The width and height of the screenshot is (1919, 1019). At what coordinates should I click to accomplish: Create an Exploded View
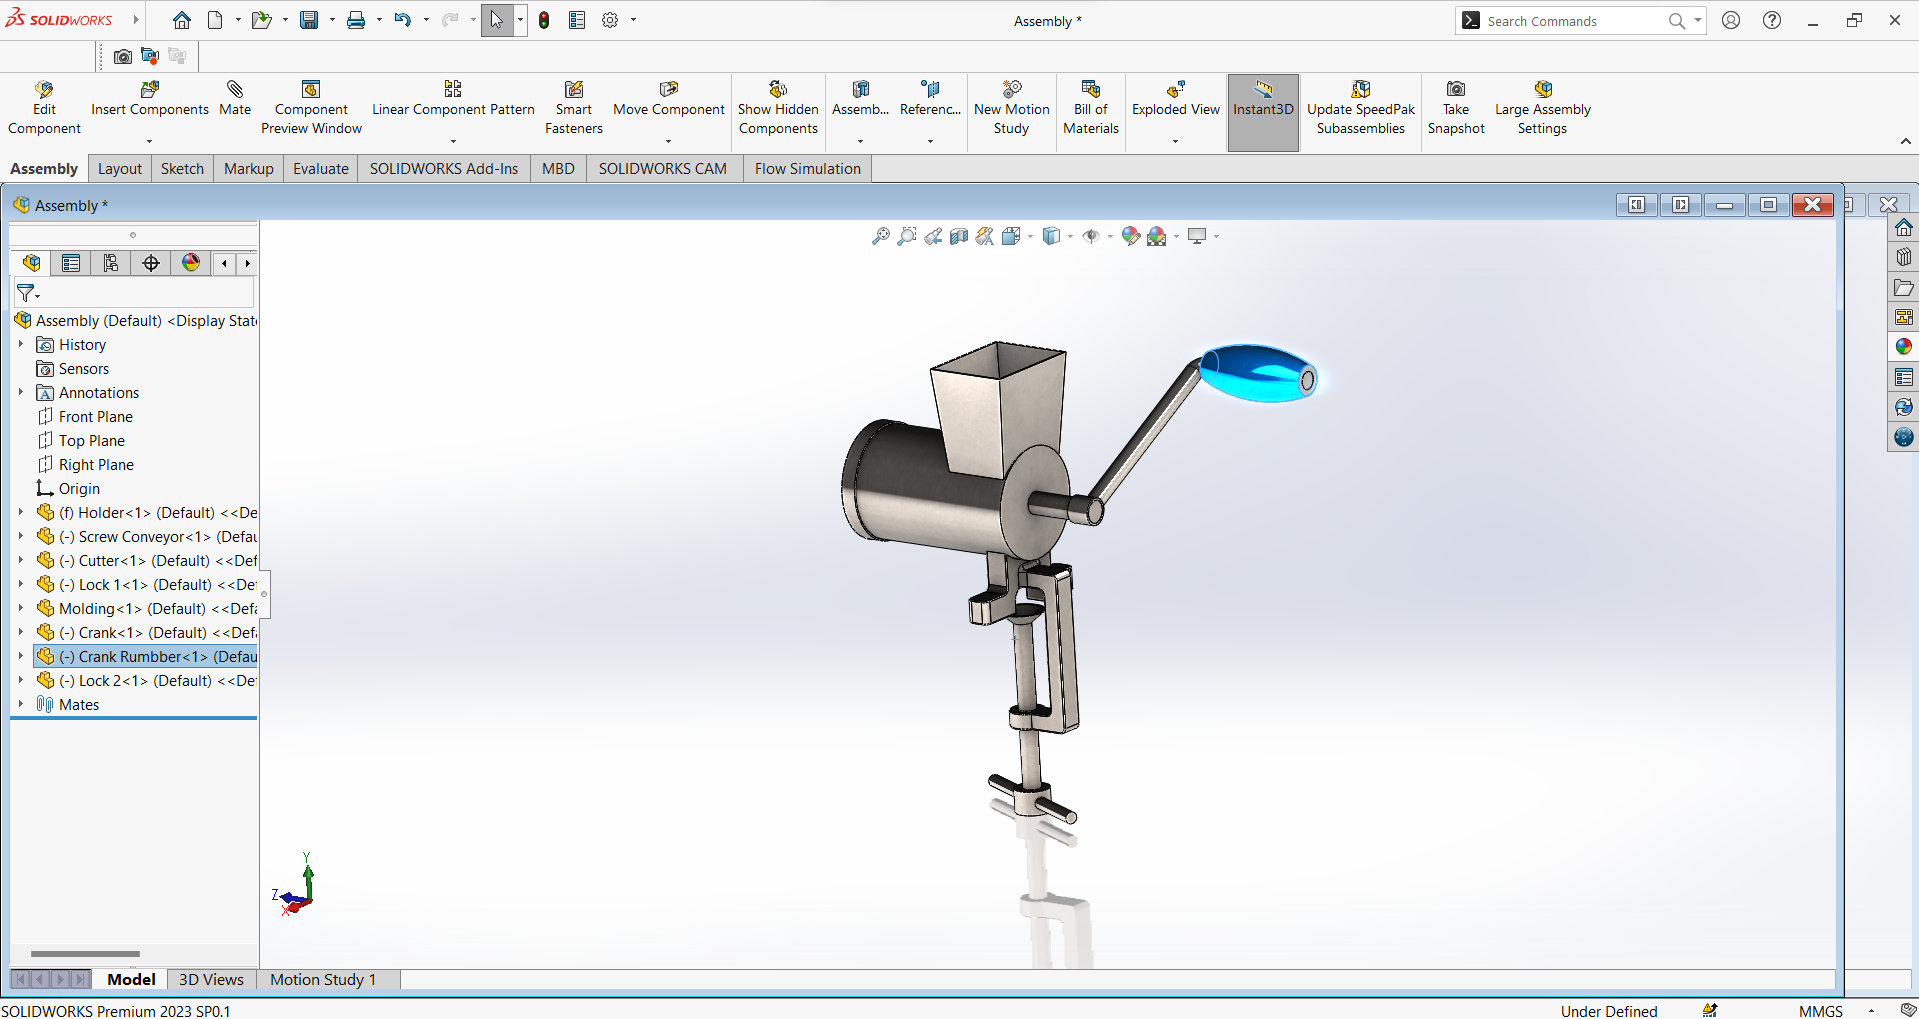coord(1176,100)
